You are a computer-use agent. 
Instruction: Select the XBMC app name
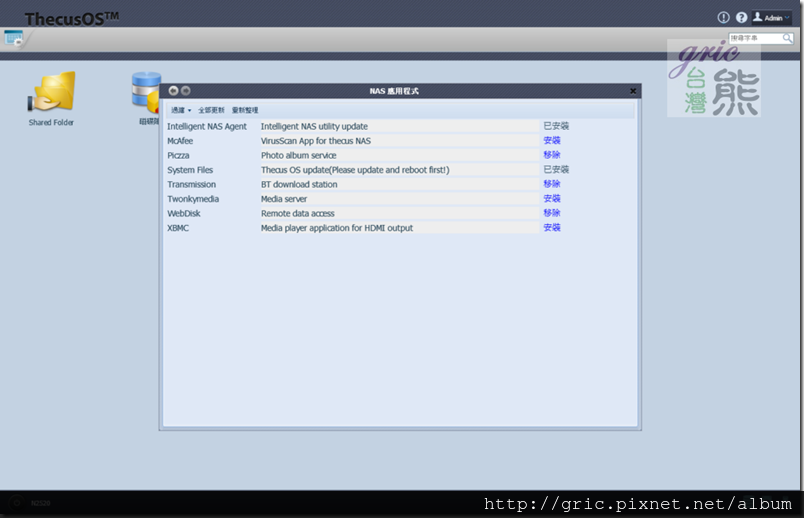pyautogui.click(x=178, y=228)
